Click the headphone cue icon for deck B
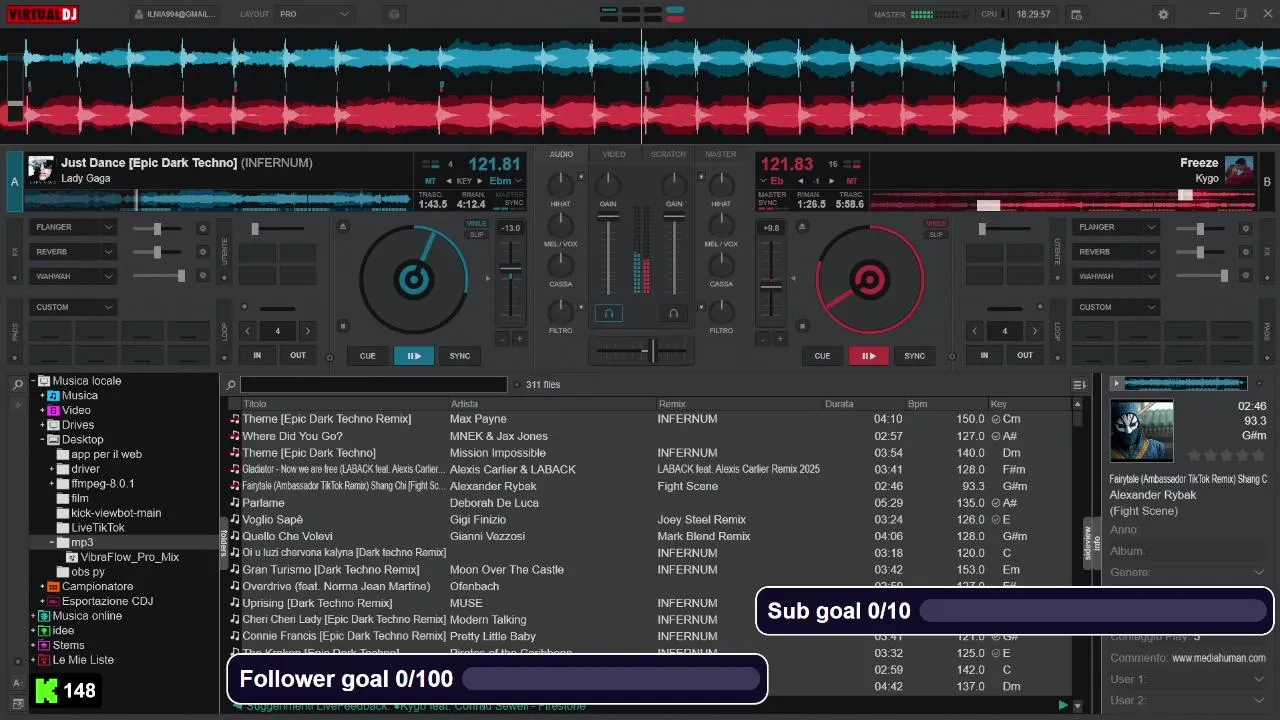 pyautogui.click(x=674, y=313)
